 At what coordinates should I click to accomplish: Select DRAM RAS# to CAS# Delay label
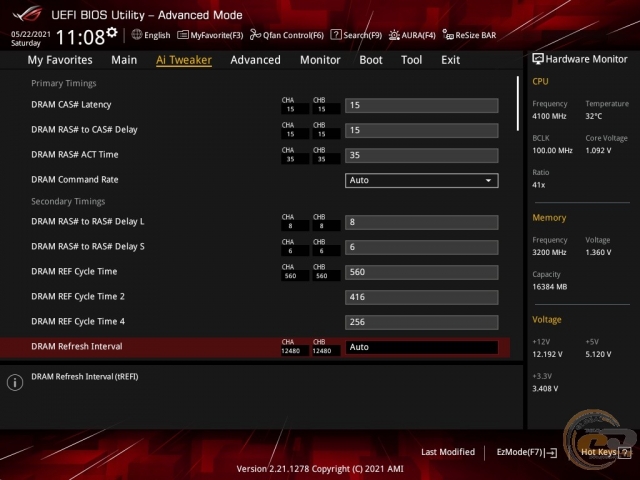tap(84, 130)
